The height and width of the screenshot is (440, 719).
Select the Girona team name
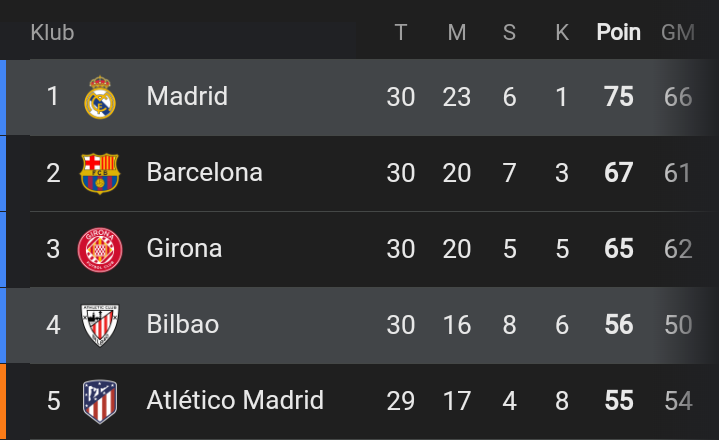184,248
